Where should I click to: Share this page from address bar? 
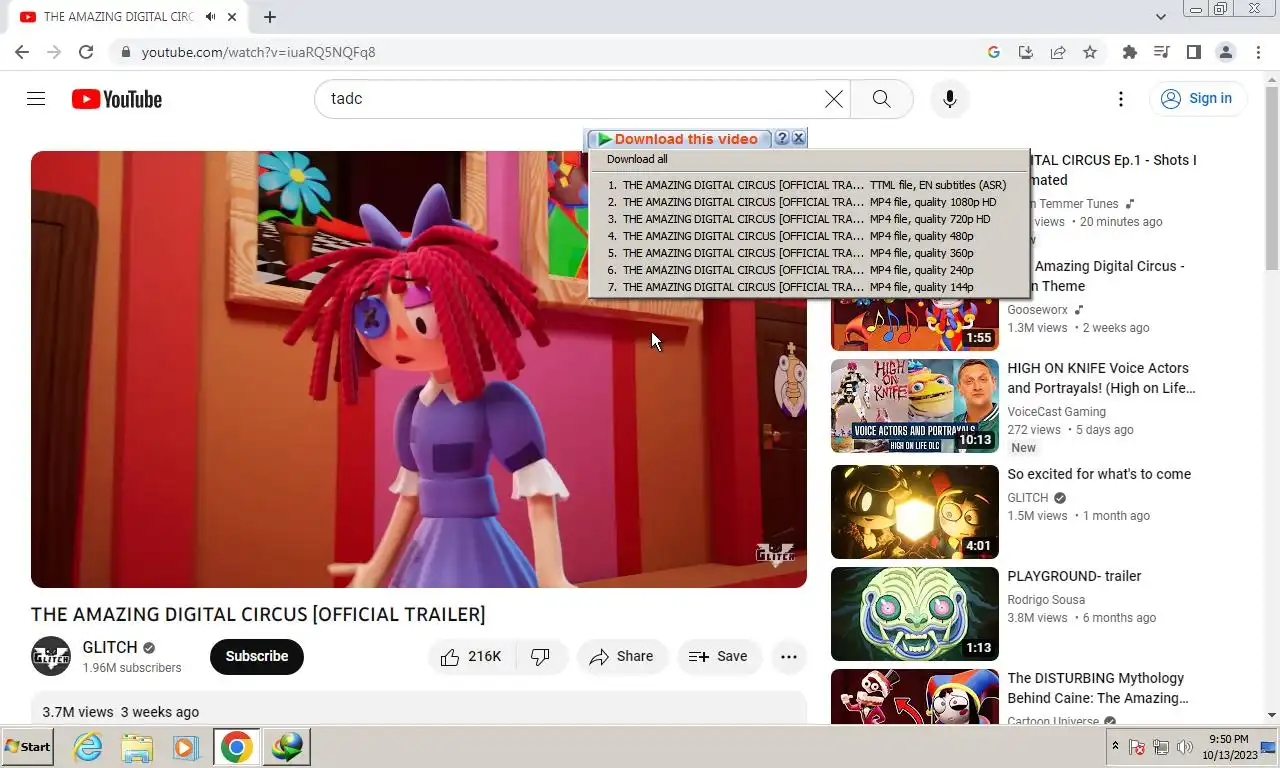(1058, 52)
